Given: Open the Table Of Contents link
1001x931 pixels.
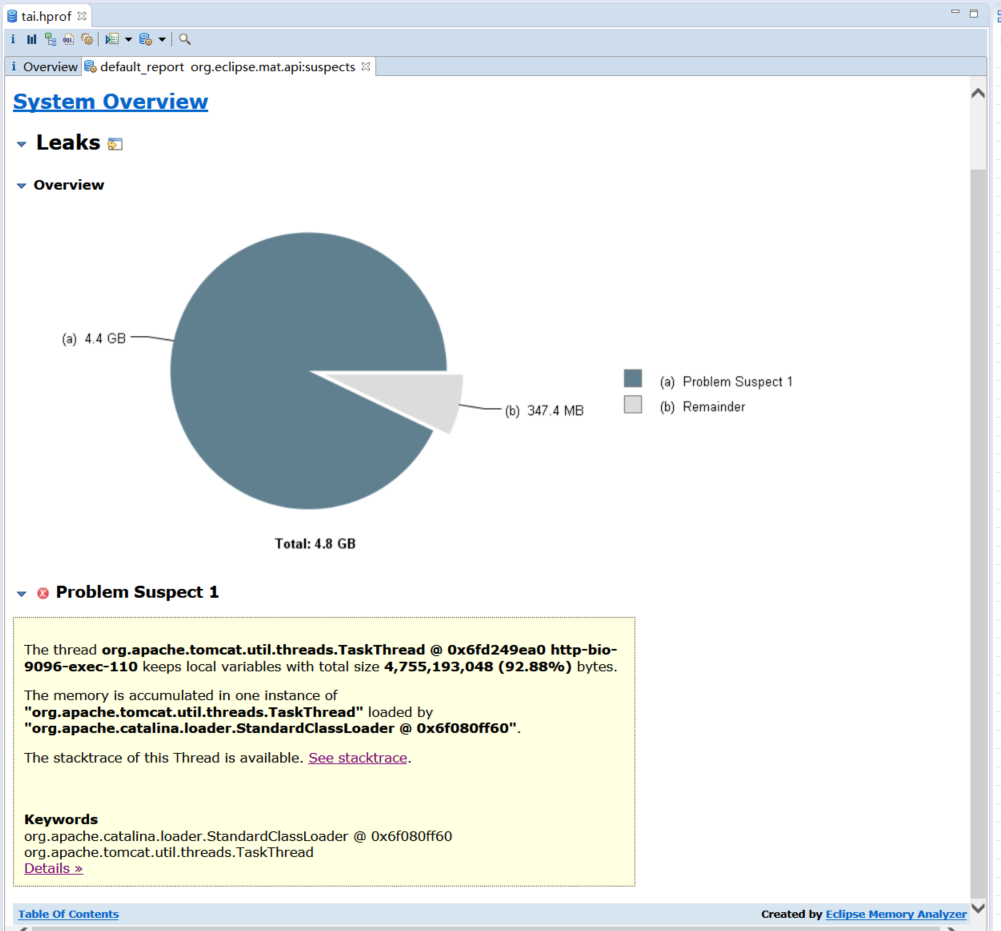Looking at the screenshot, I should pos(68,914).
